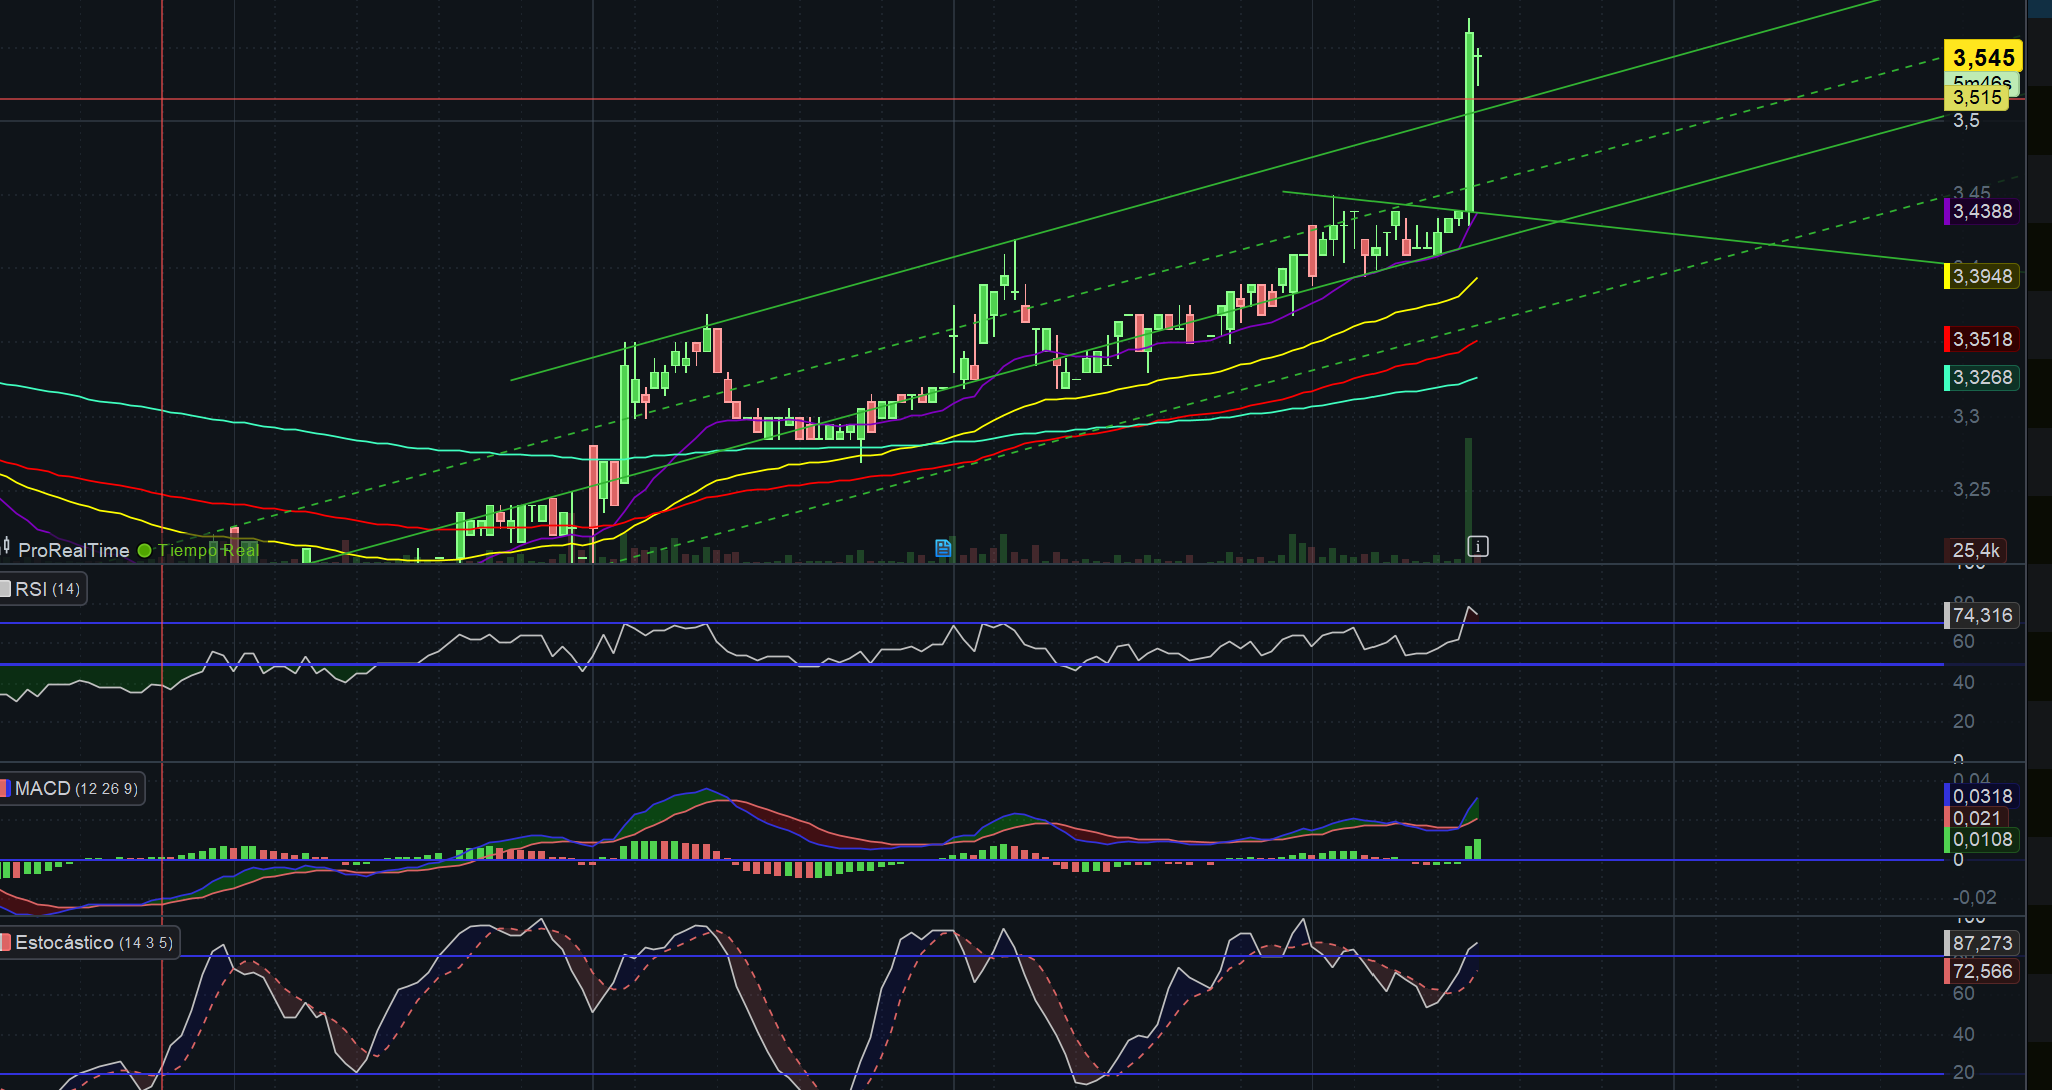Click the ProRealTime label on the chart
The image size is (2052, 1090).
pos(74,550)
